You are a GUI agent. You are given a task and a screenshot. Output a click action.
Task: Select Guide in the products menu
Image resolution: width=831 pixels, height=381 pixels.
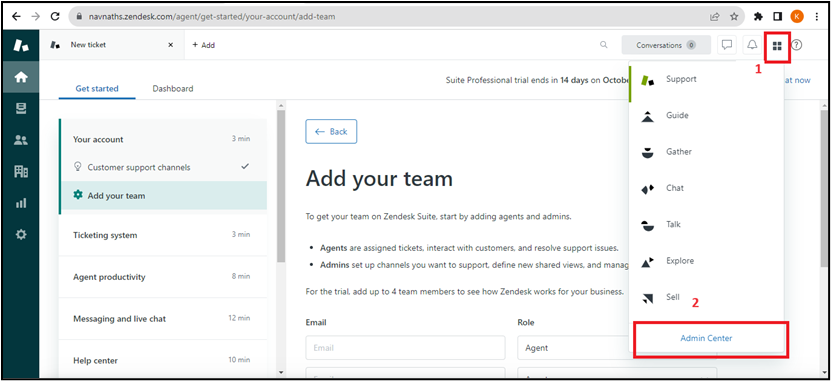coord(705,116)
